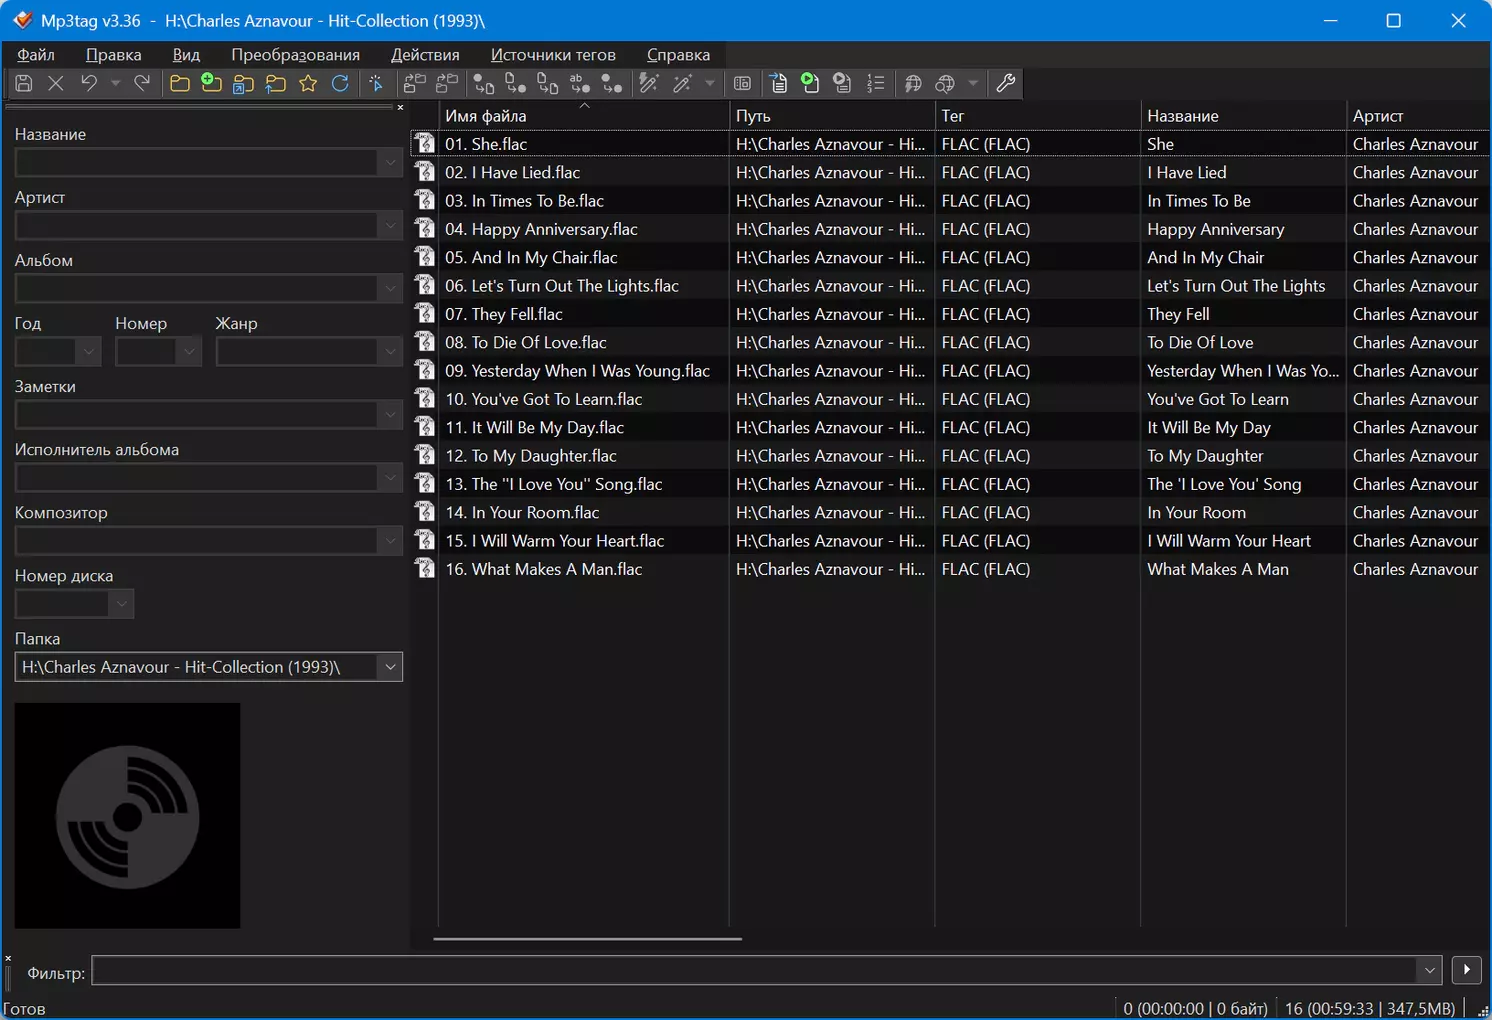Close the filter bar with its small X
1492x1020 pixels.
(8, 958)
